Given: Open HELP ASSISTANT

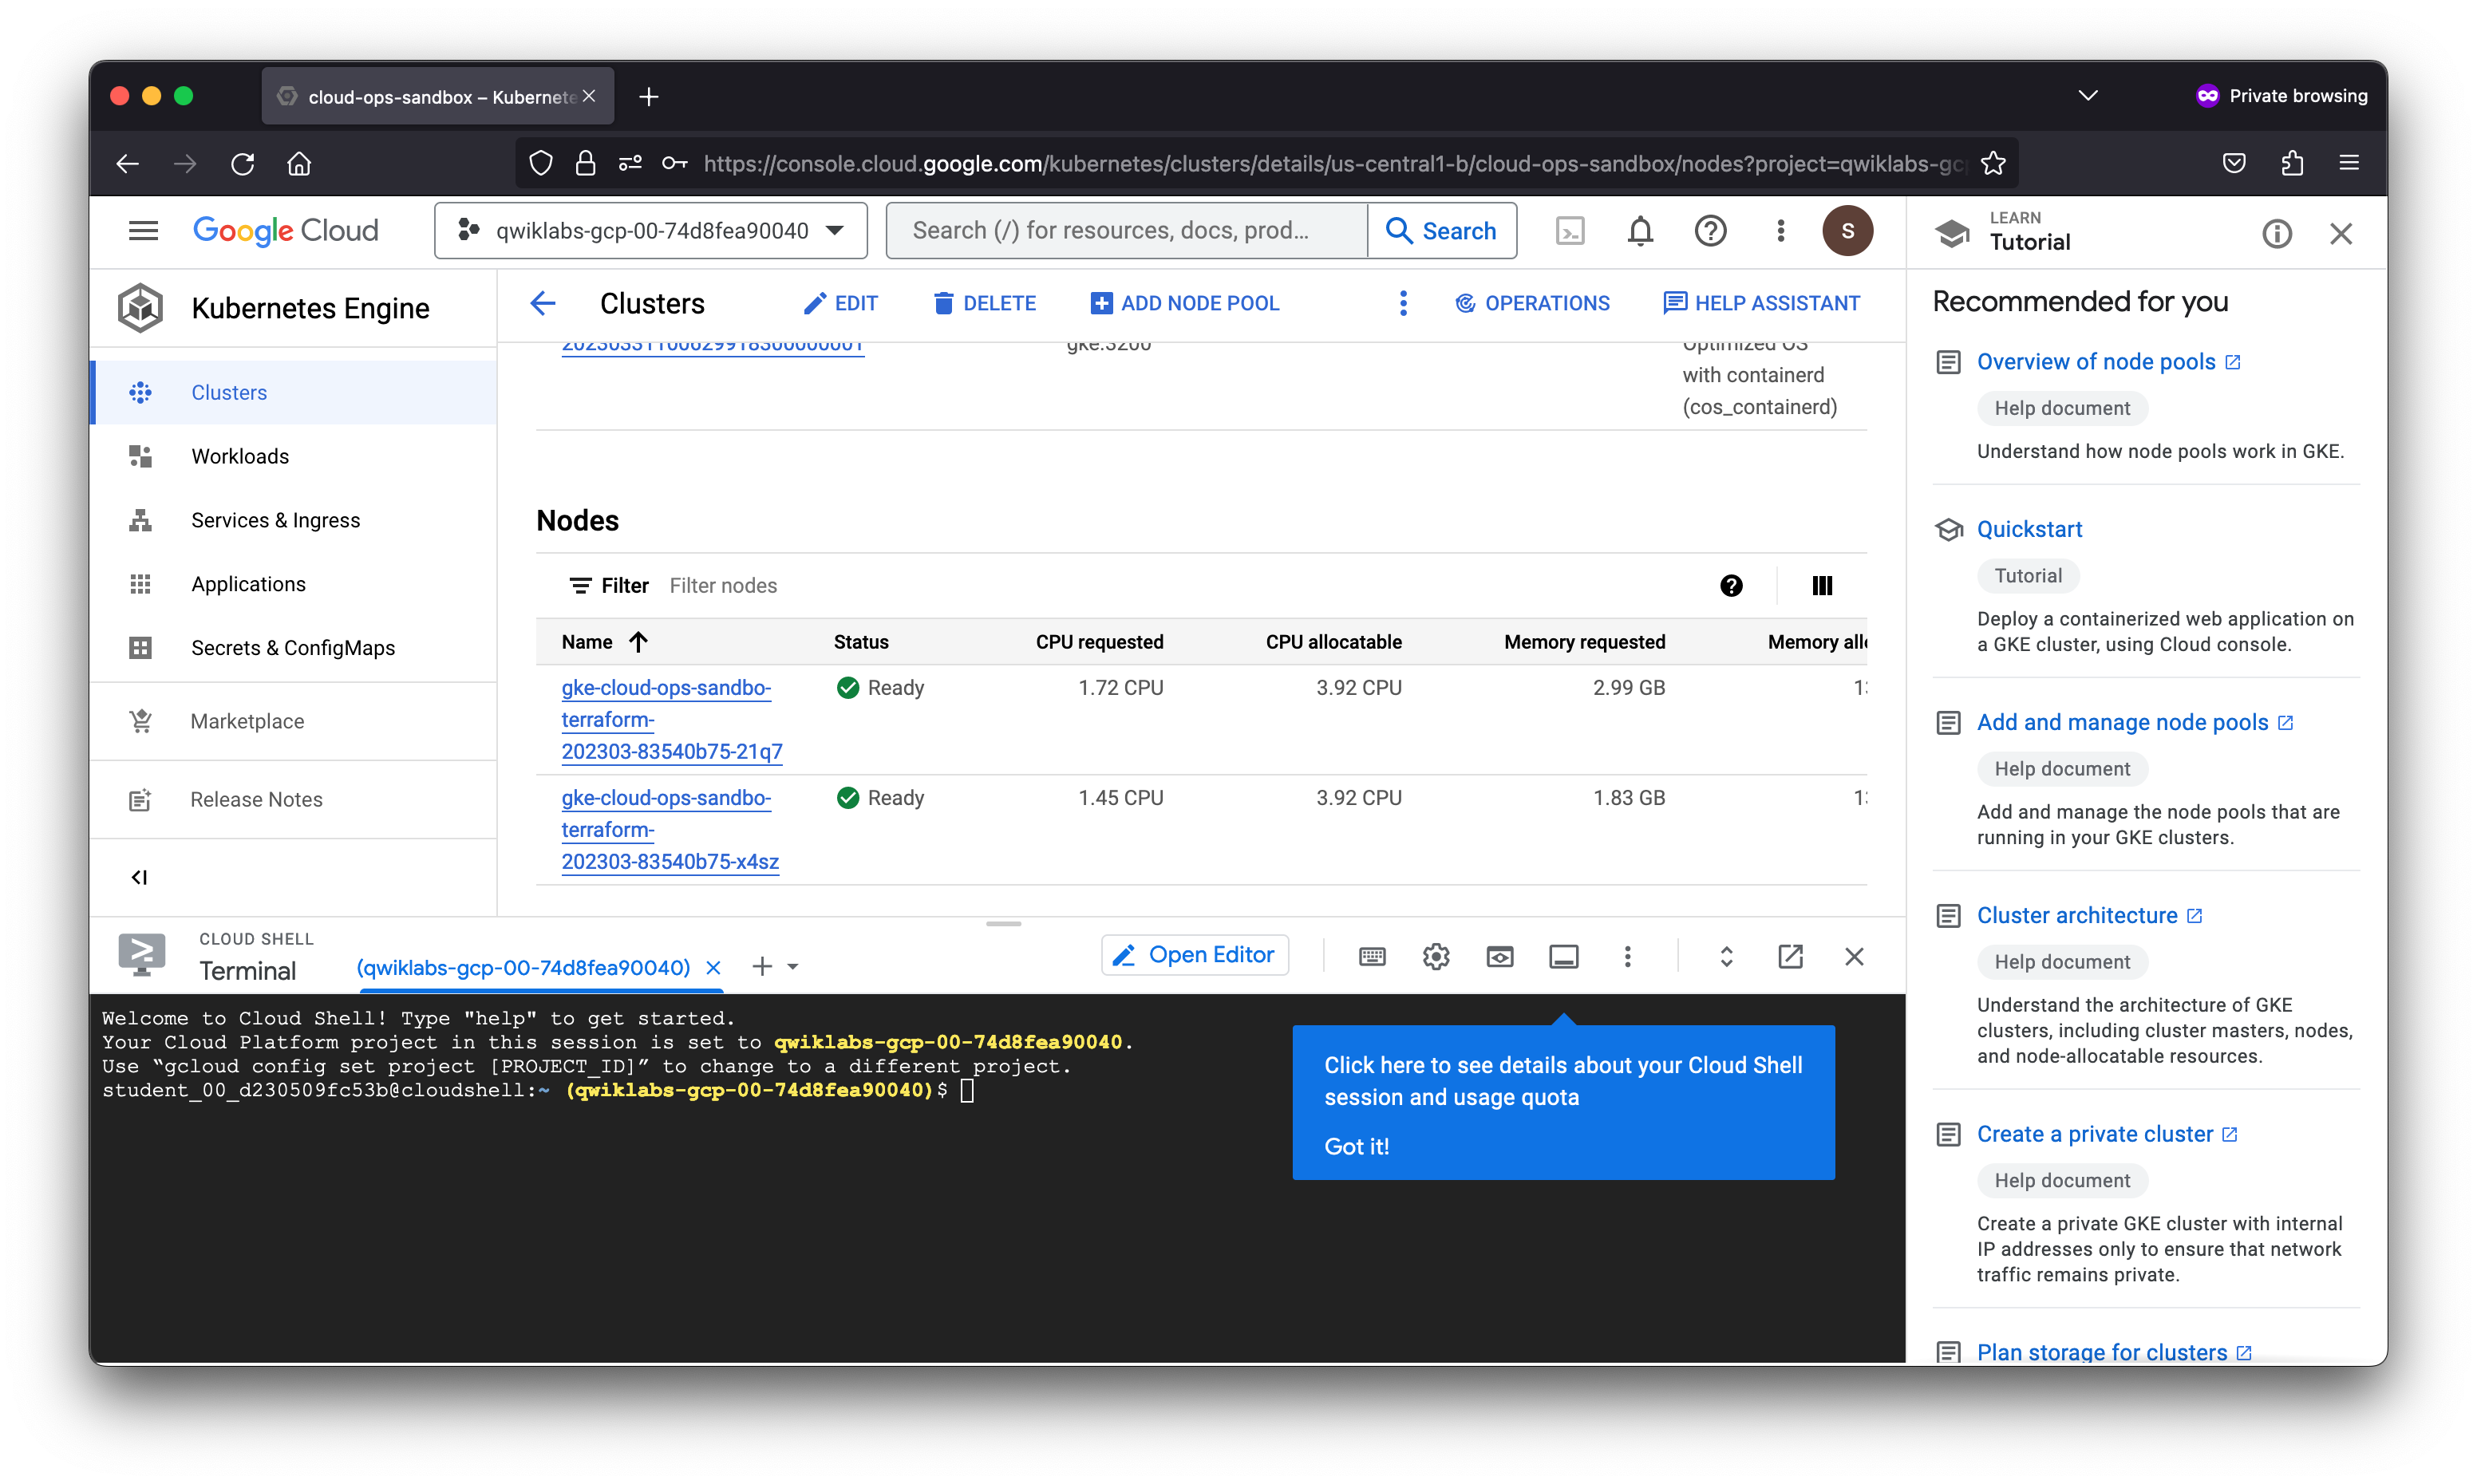Looking at the screenshot, I should pos(1761,303).
